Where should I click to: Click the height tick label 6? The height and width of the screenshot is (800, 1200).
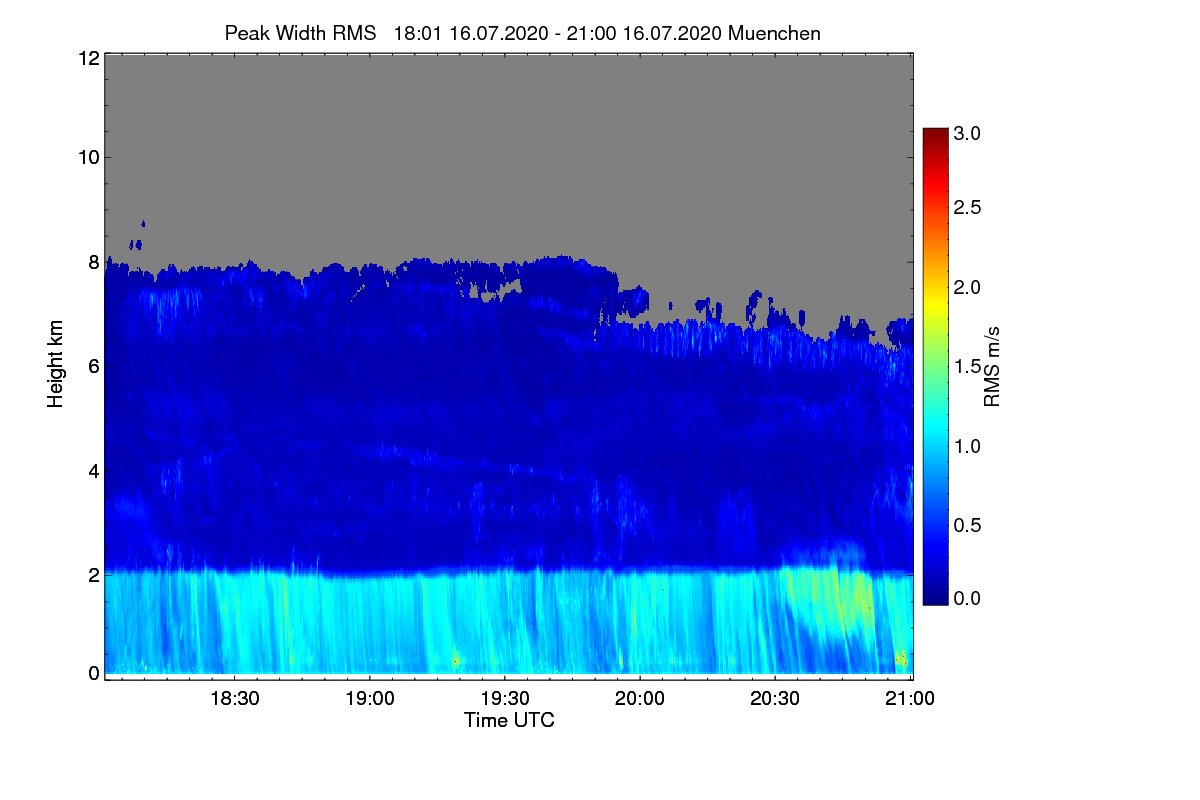[92, 366]
